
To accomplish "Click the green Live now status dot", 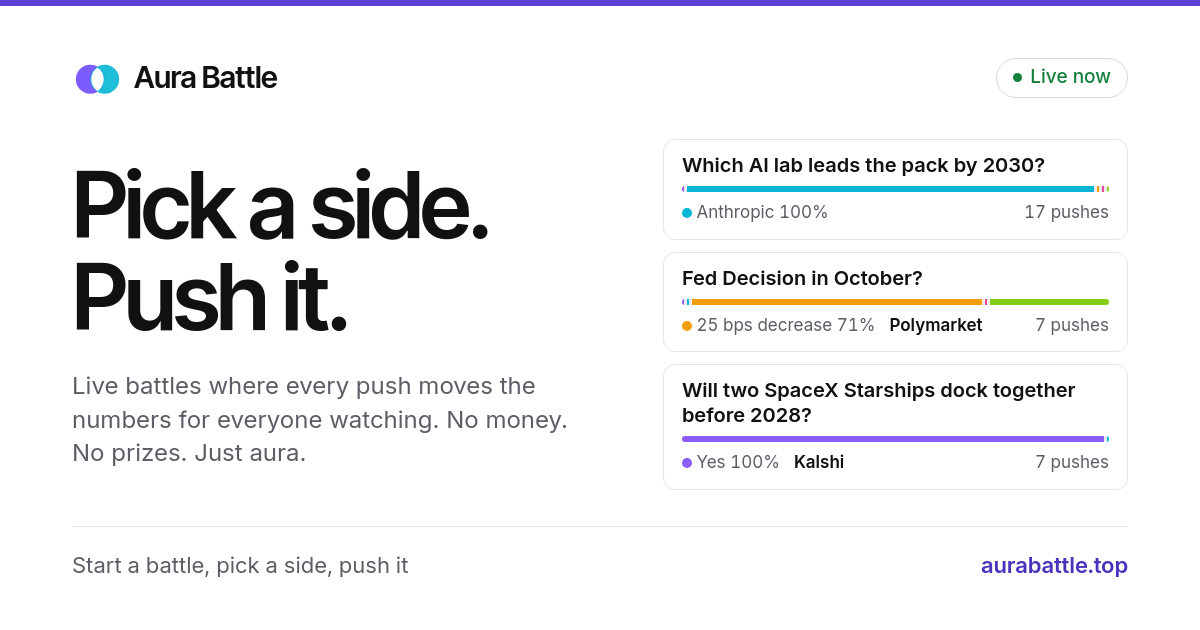I will coord(1017,77).
